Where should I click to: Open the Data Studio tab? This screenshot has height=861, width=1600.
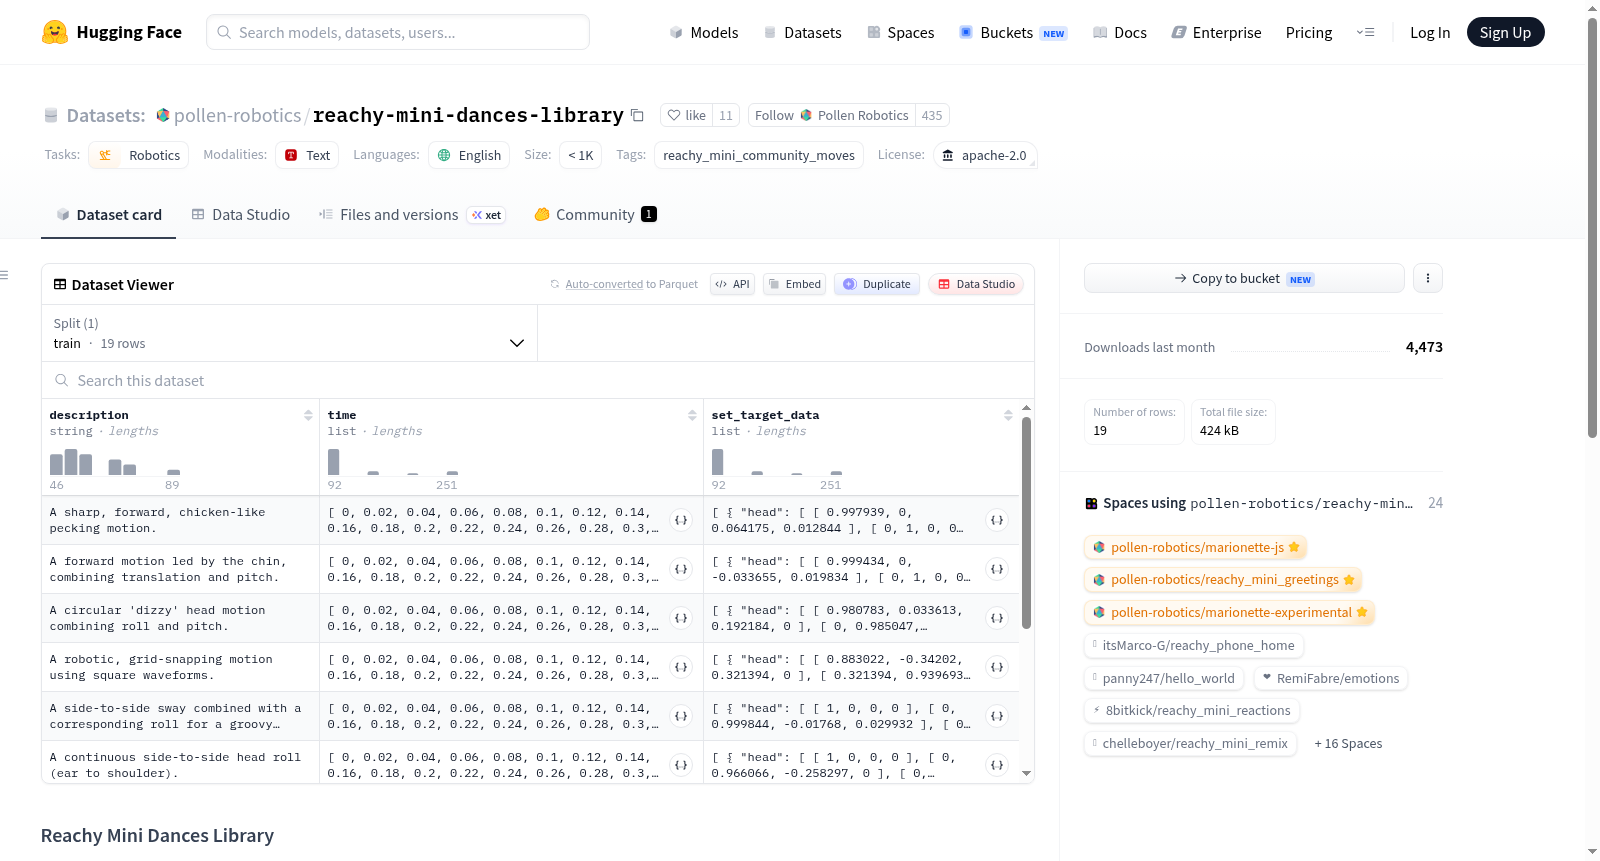tap(241, 214)
